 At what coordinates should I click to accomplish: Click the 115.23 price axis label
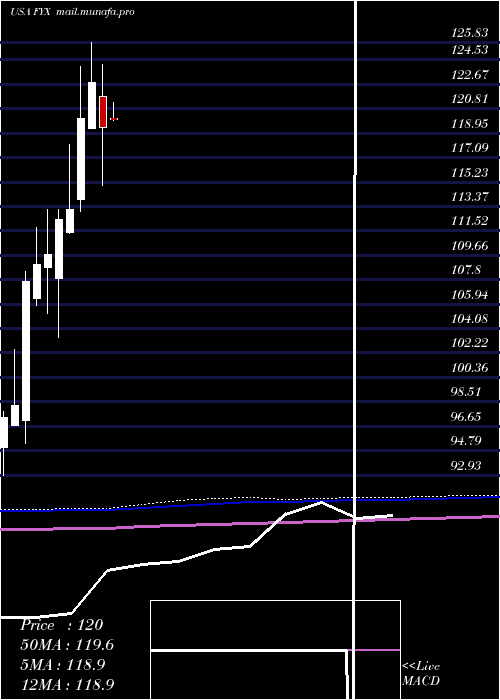tap(469, 172)
